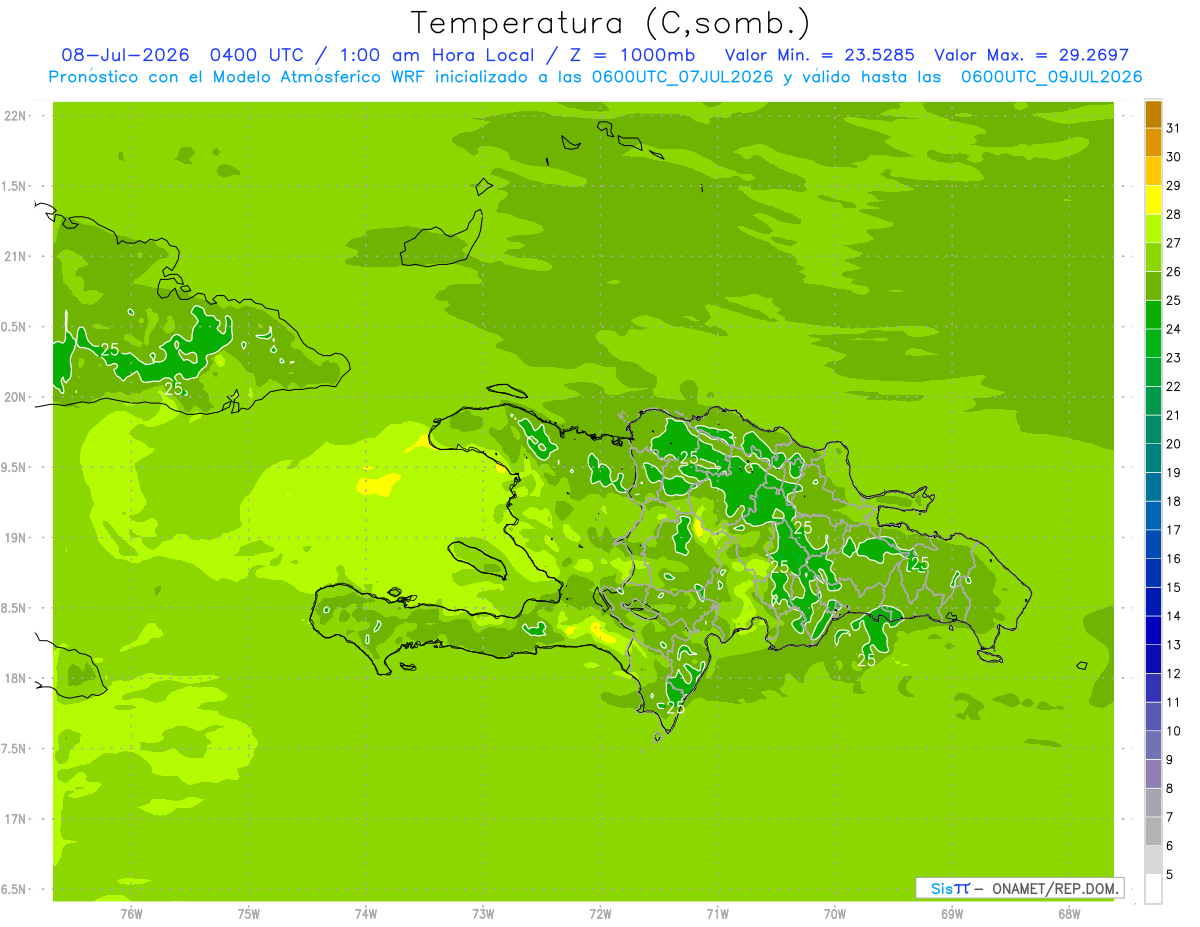
Task: Click the 76W longitude axis label
Action: click(x=131, y=913)
